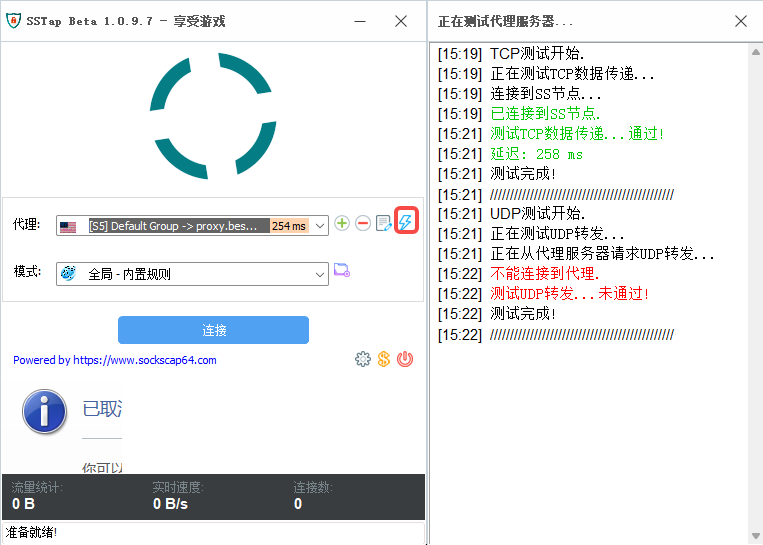Open the edit proxy notepad icon
This screenshot has height=545, width=763.
(x=383, y=223)
